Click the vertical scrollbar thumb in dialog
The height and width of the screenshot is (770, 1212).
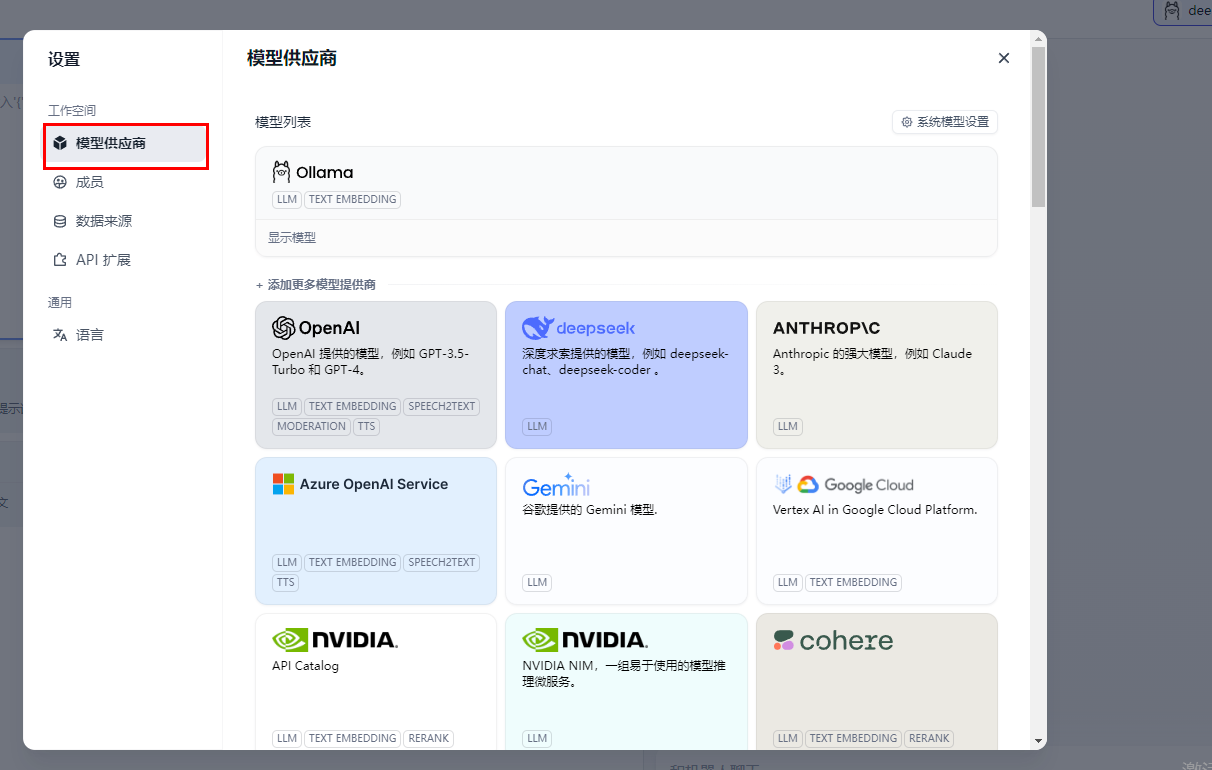click(x=1039, y=127)
